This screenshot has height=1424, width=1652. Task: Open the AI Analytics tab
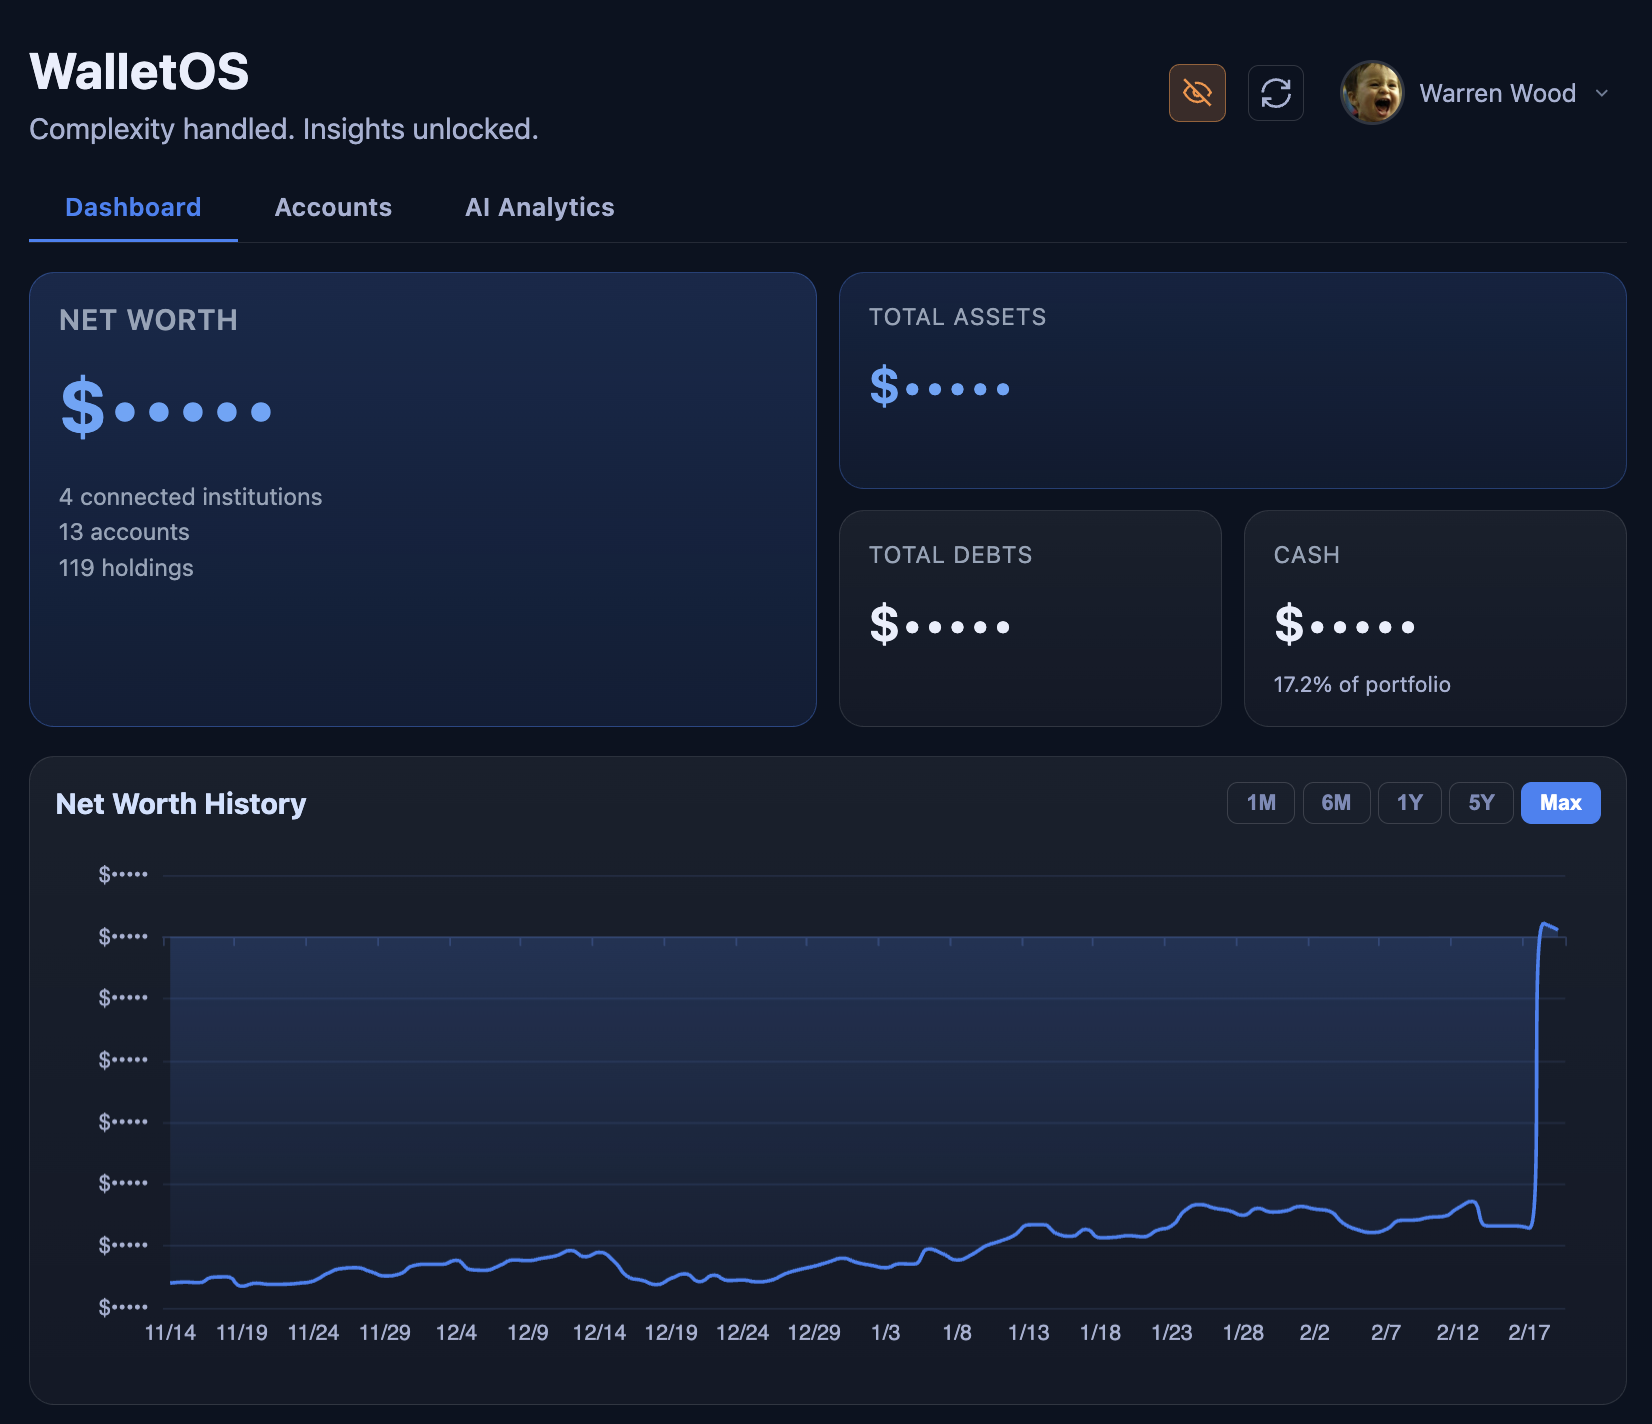click(539, 207)
